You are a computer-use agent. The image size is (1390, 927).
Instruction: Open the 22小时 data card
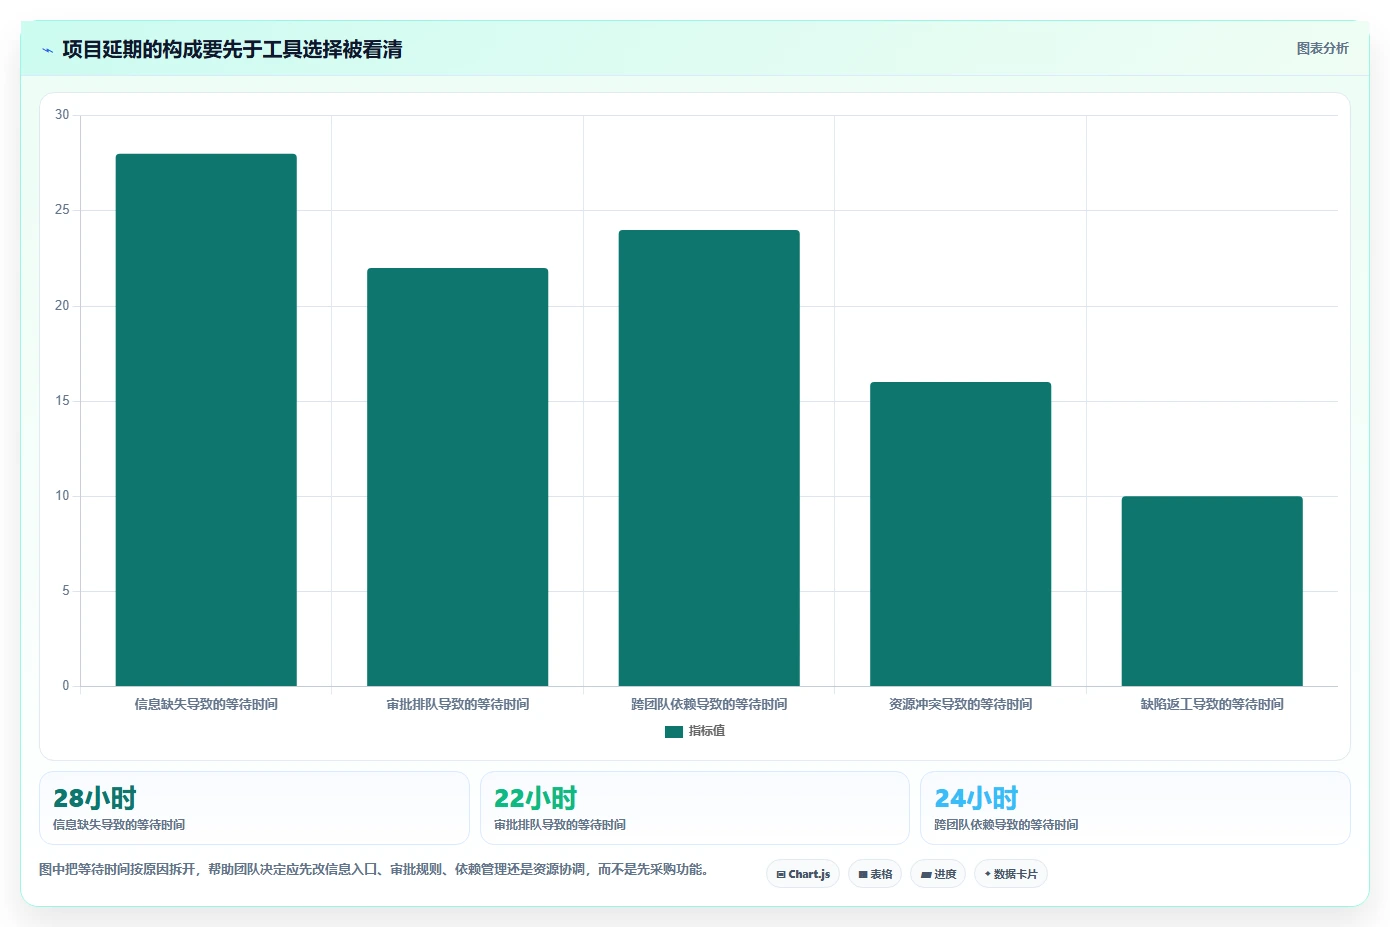click(695, 808)
